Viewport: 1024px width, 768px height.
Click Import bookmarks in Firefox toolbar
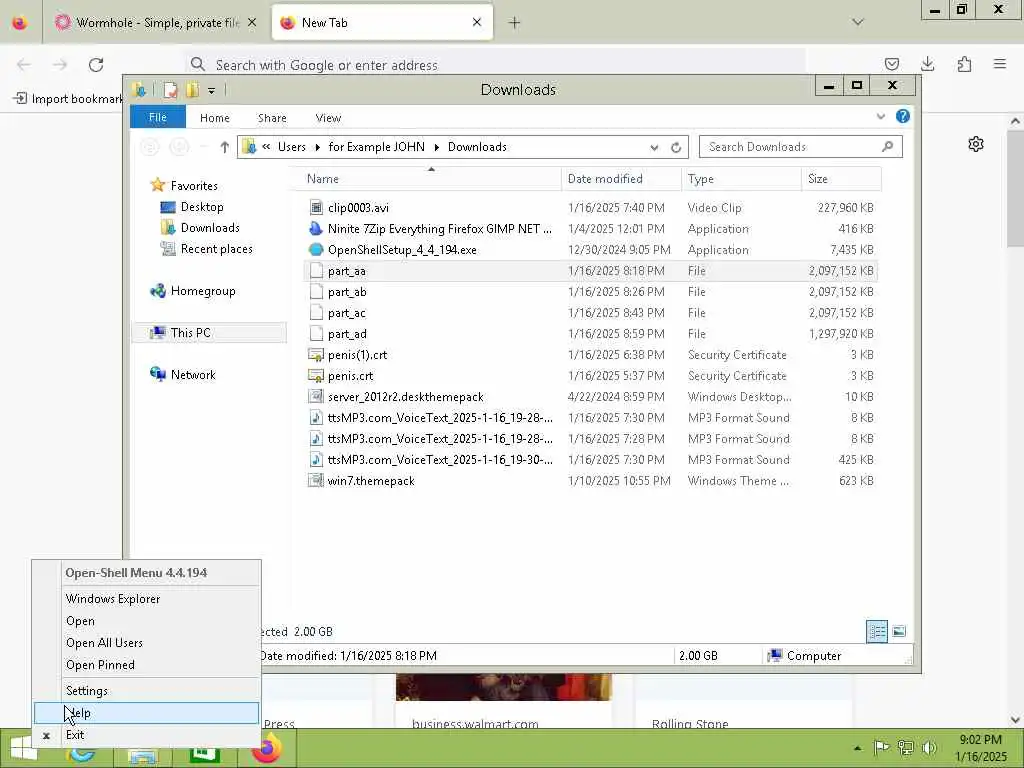click(x=68, y=99)
